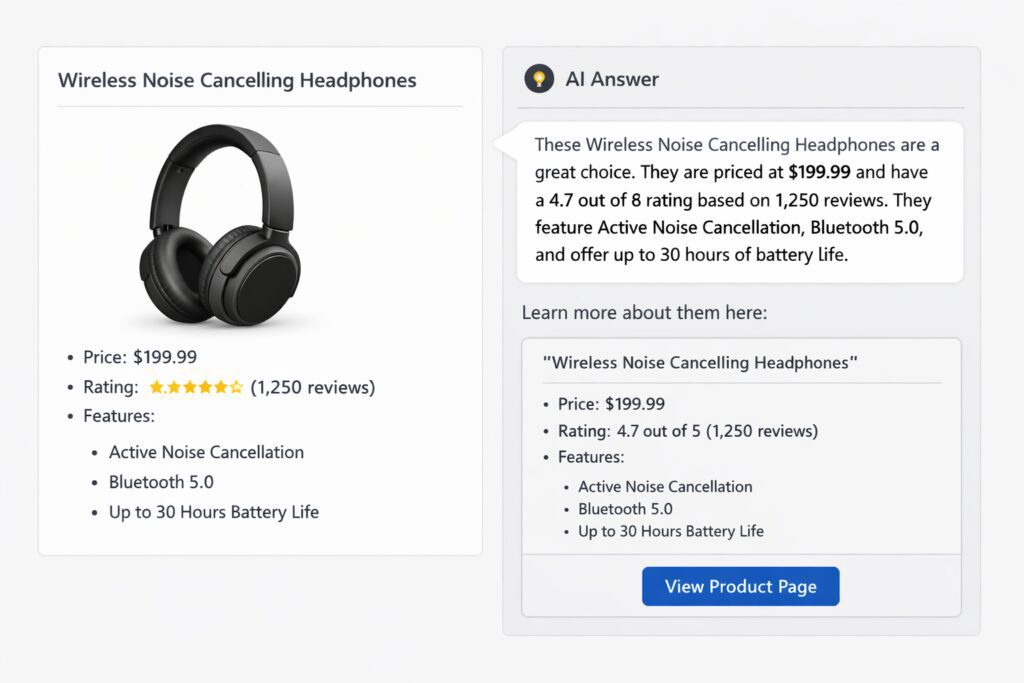Click the bold $199.99 in the AI answer
The height and width of the screenshot is (683, 1024).
click(819, 172)
